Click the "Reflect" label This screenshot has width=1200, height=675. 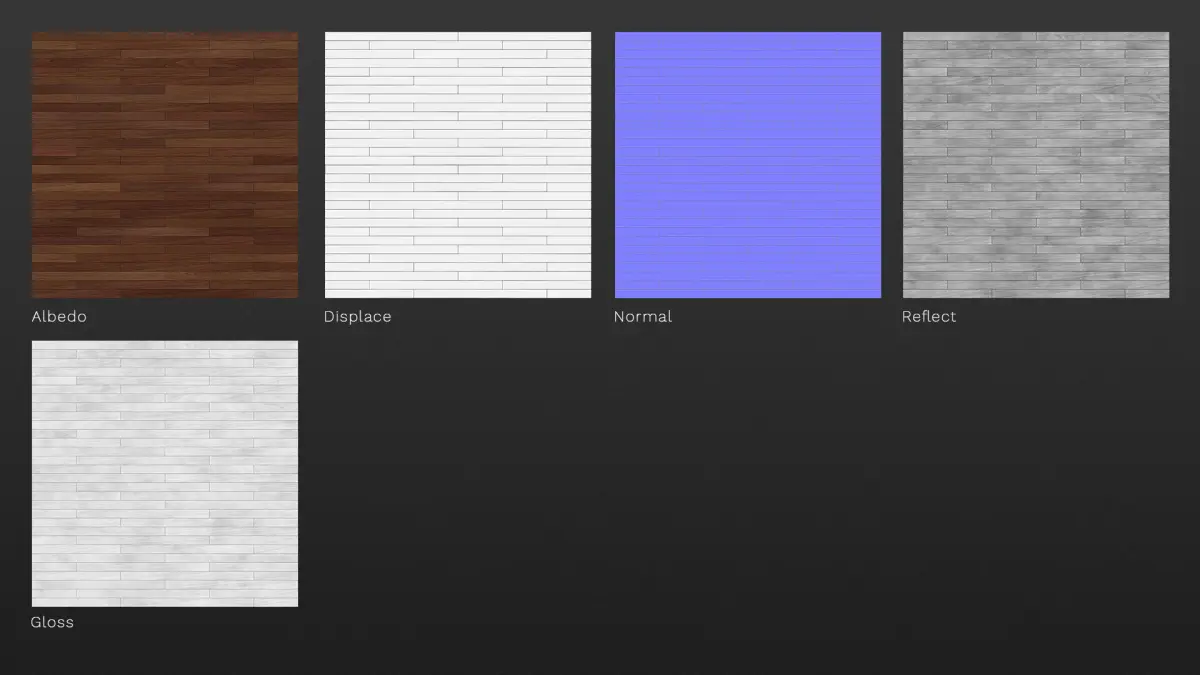click(x=929, y=316)
